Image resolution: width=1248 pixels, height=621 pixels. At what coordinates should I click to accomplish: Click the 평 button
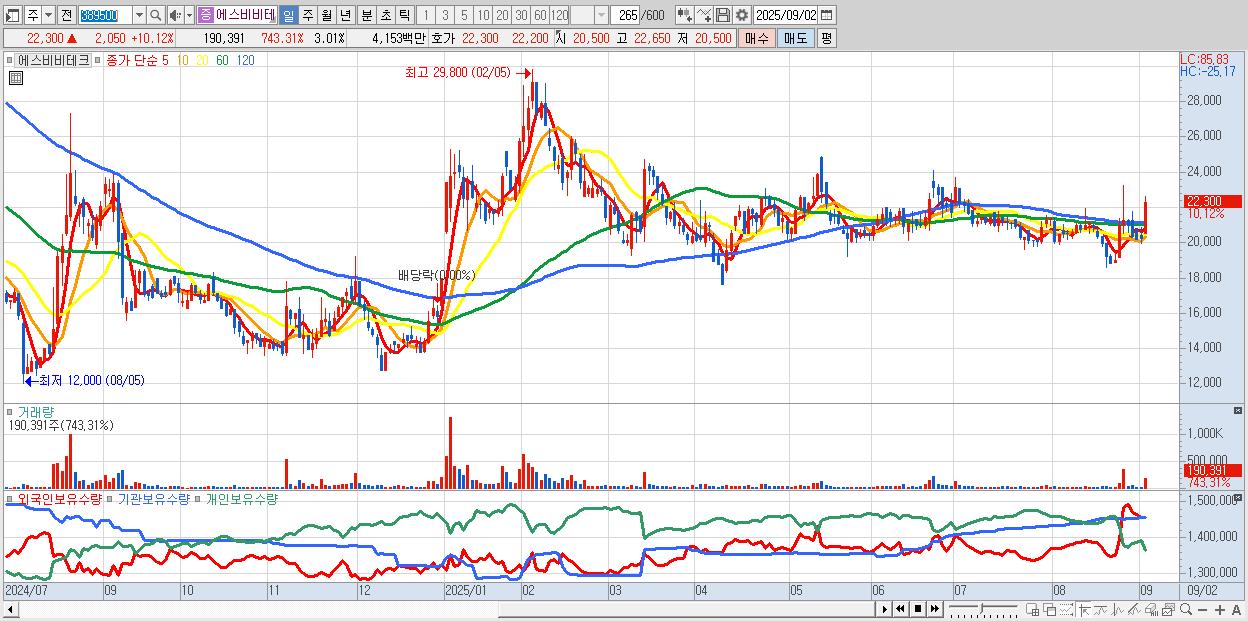click(826, 38)
